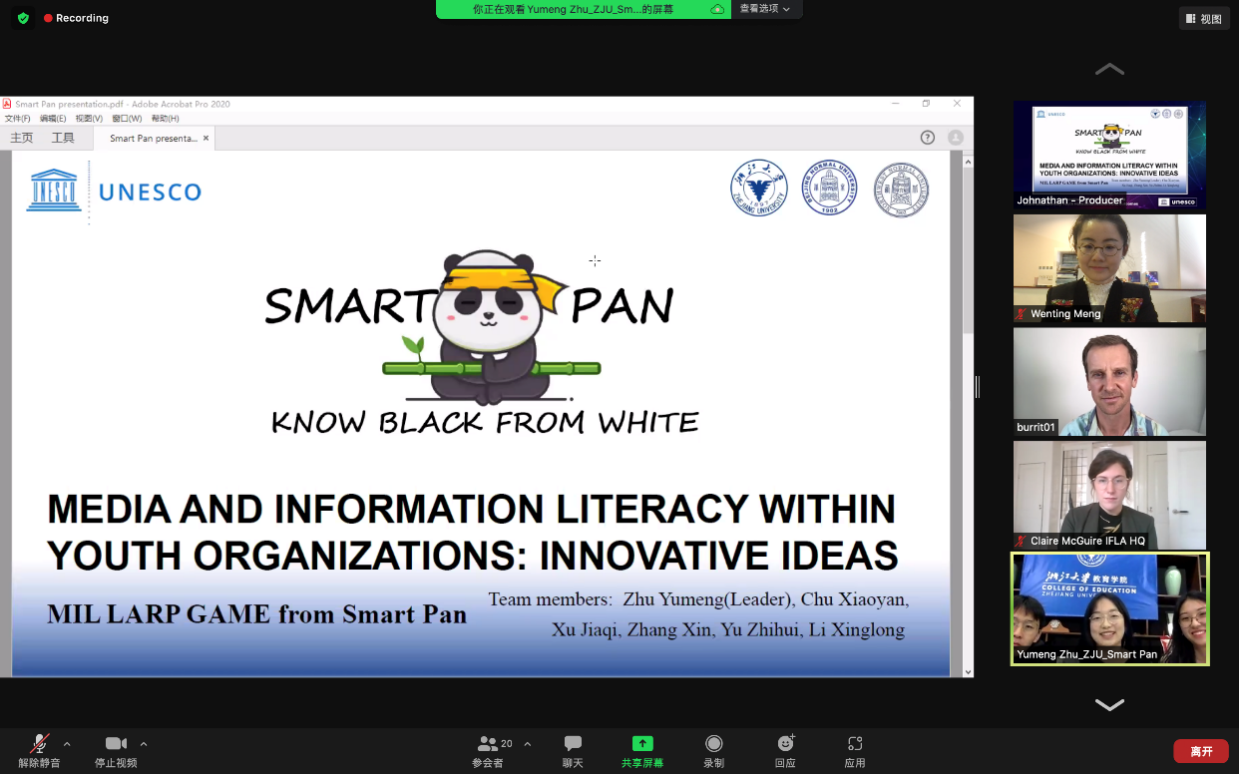The image size is (1239, 774).
Task: Click the green share screen (共享屏幕) icon
Action: tap(642, 745)
